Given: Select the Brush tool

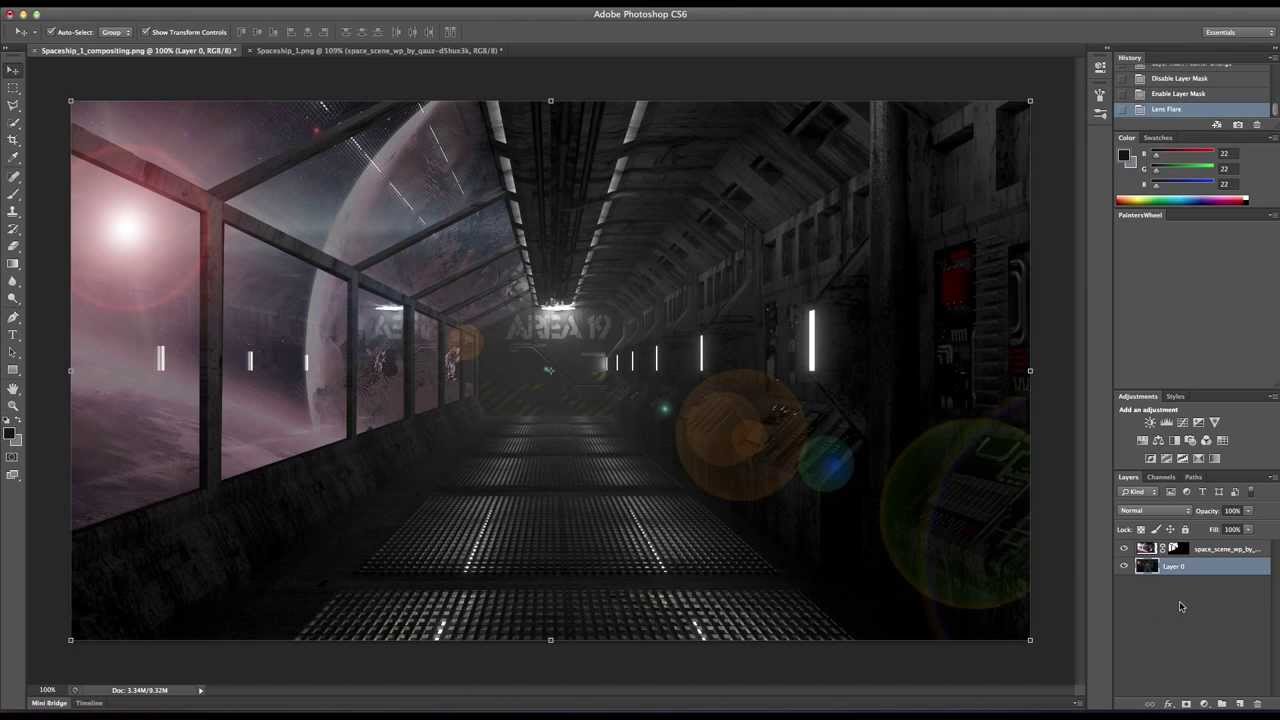Looking at the screenshot, I should point(13,193).
